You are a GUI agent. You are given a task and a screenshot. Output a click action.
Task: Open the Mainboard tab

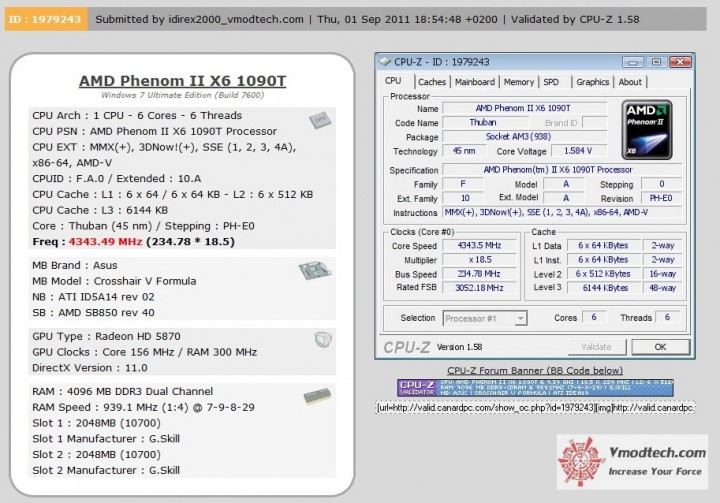coord(475,82)
